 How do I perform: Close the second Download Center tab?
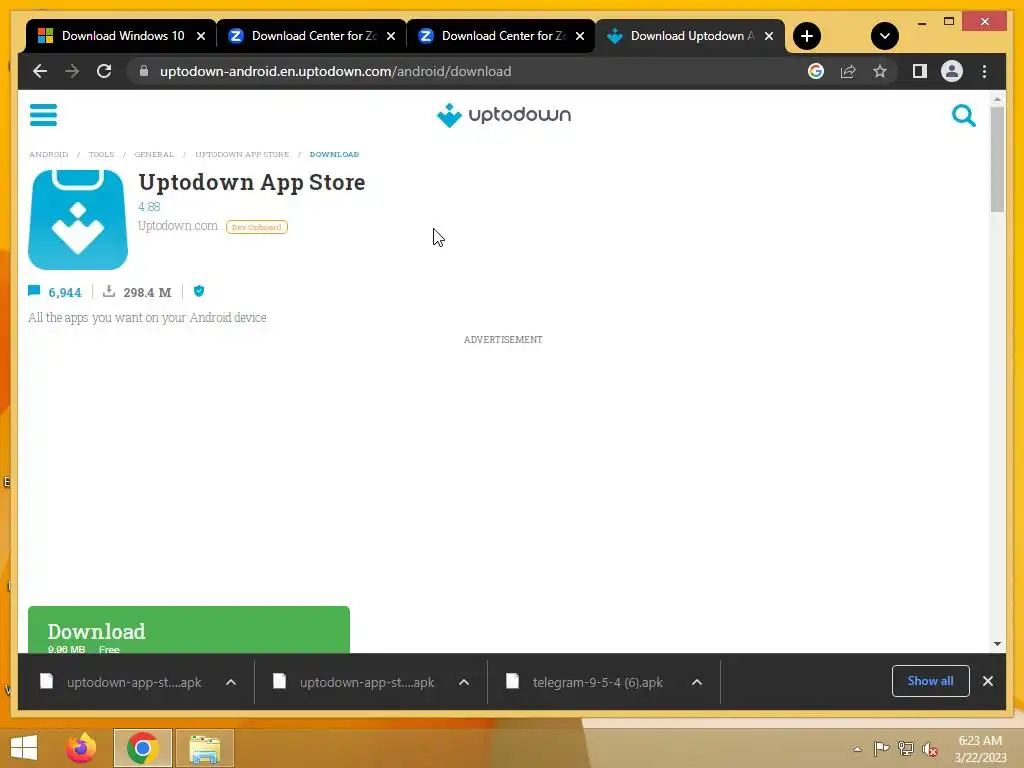pos(579,36)
